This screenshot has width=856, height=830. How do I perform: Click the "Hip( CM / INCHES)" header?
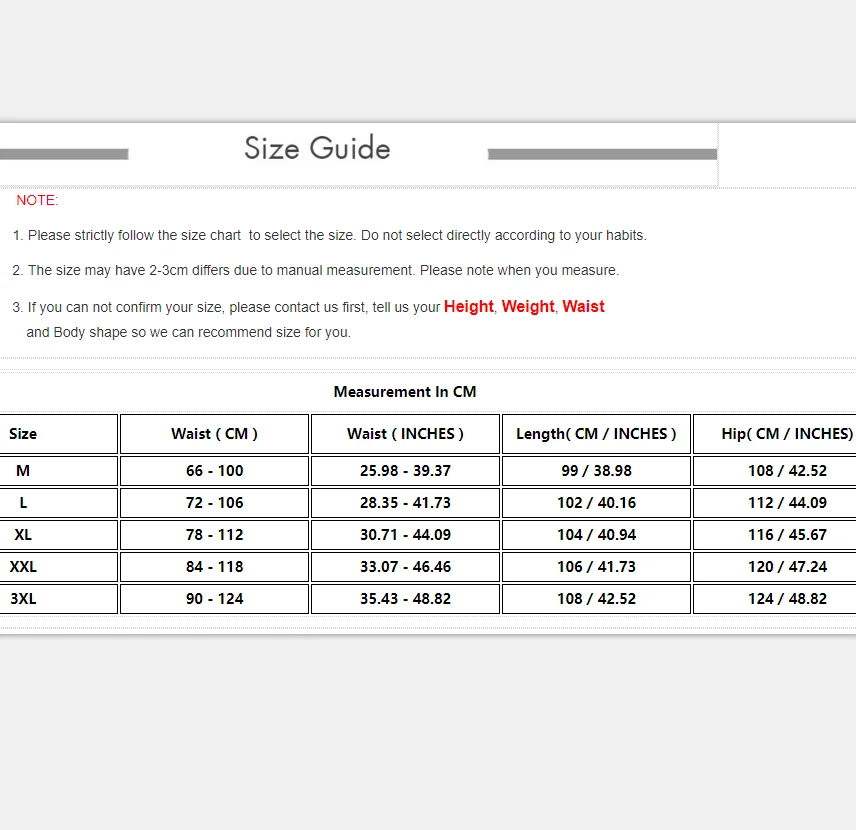pyautogui.click(x=787, y=434)
